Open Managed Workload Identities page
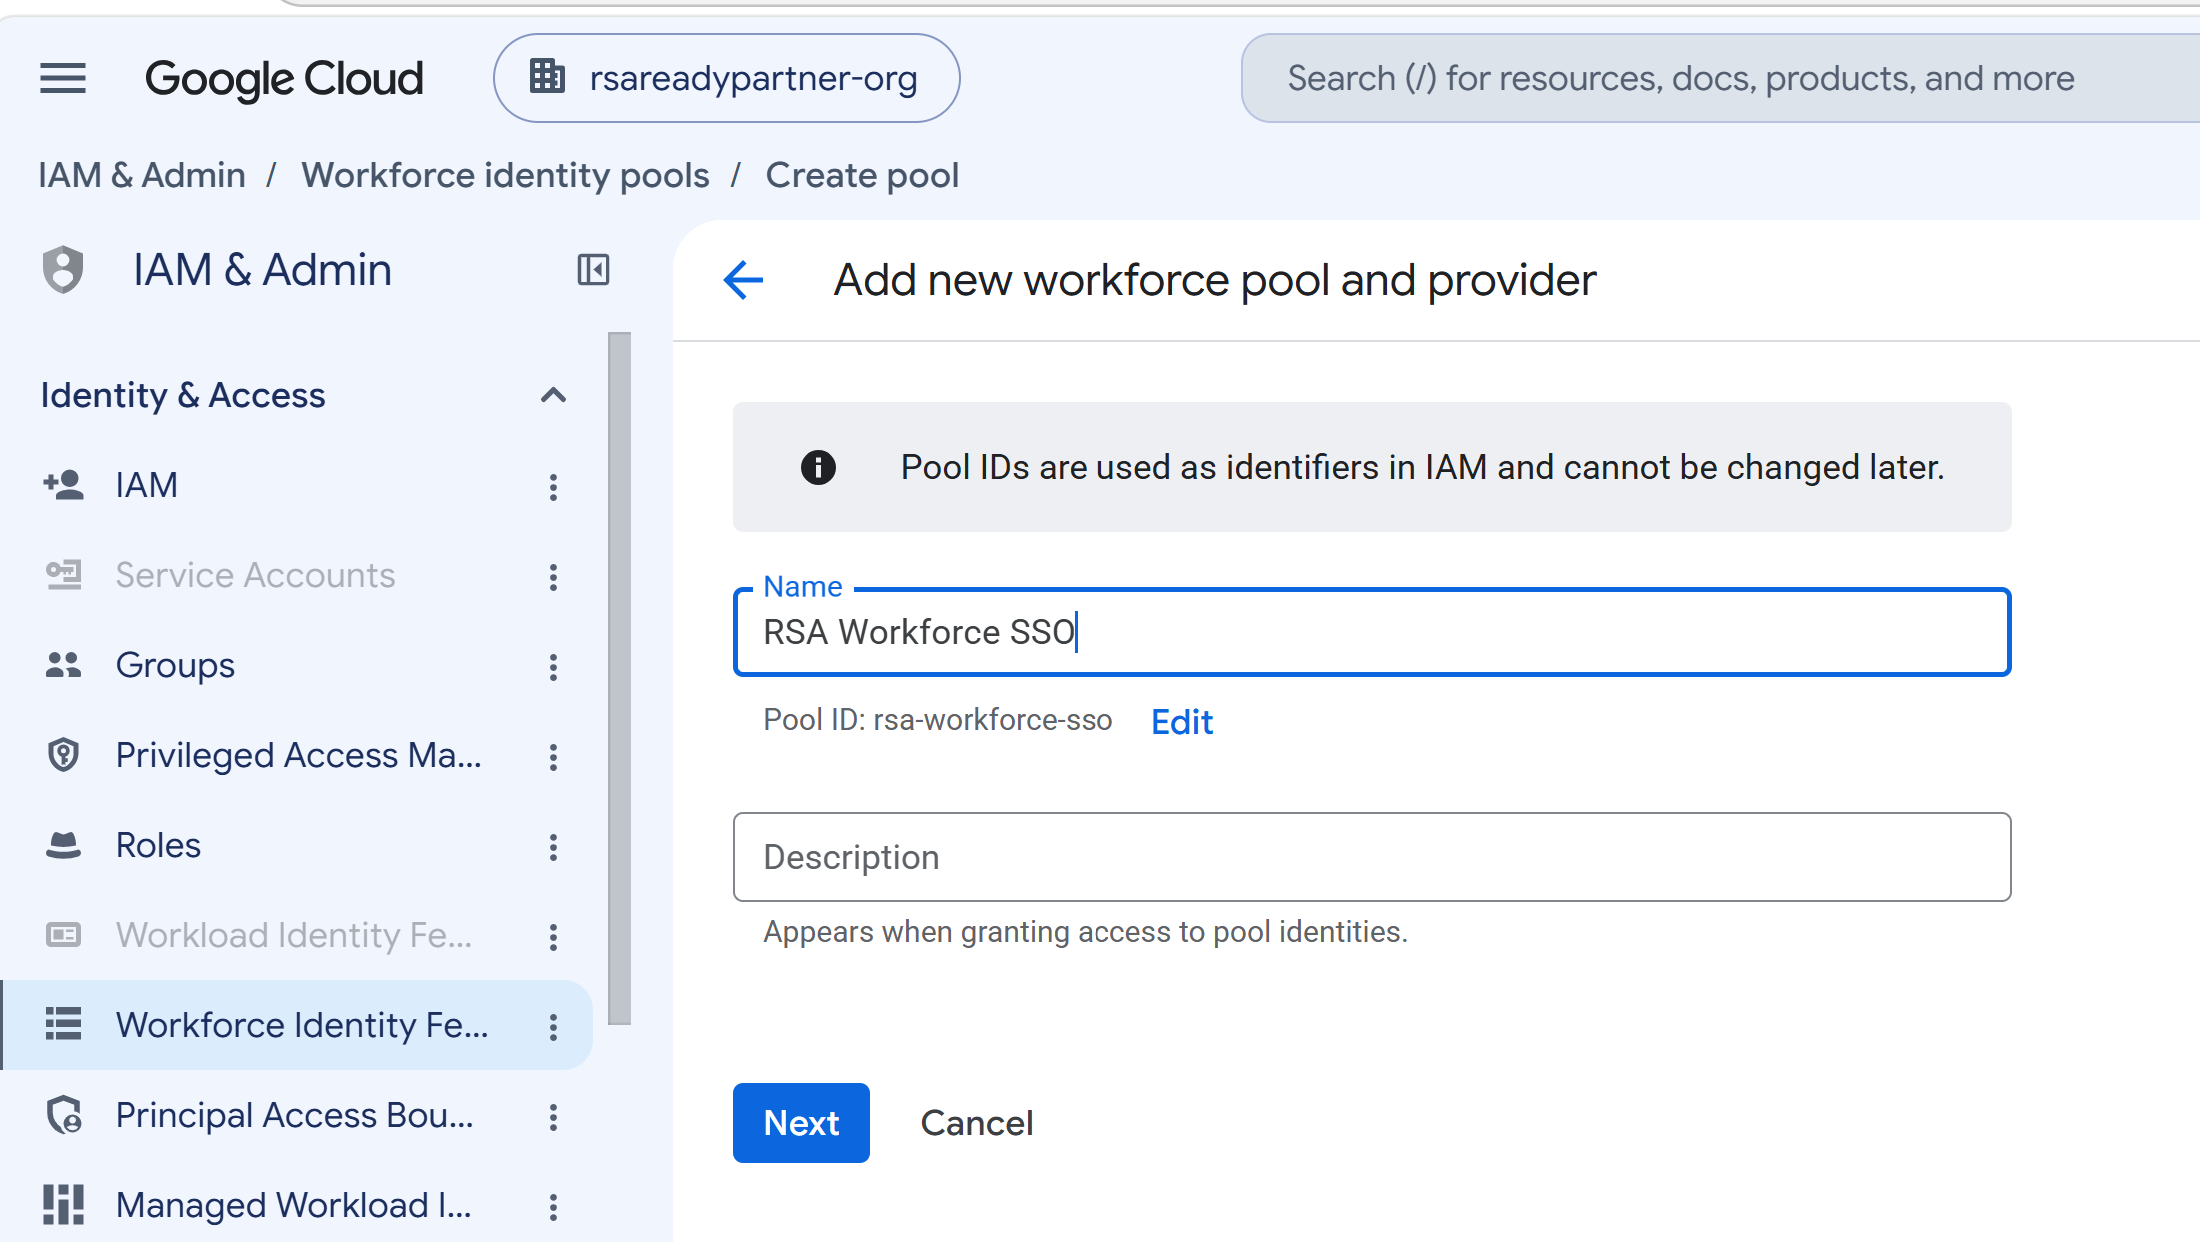This screenshot has width=2200, height=1242. pyautogui.click(x=293, y=1205)
